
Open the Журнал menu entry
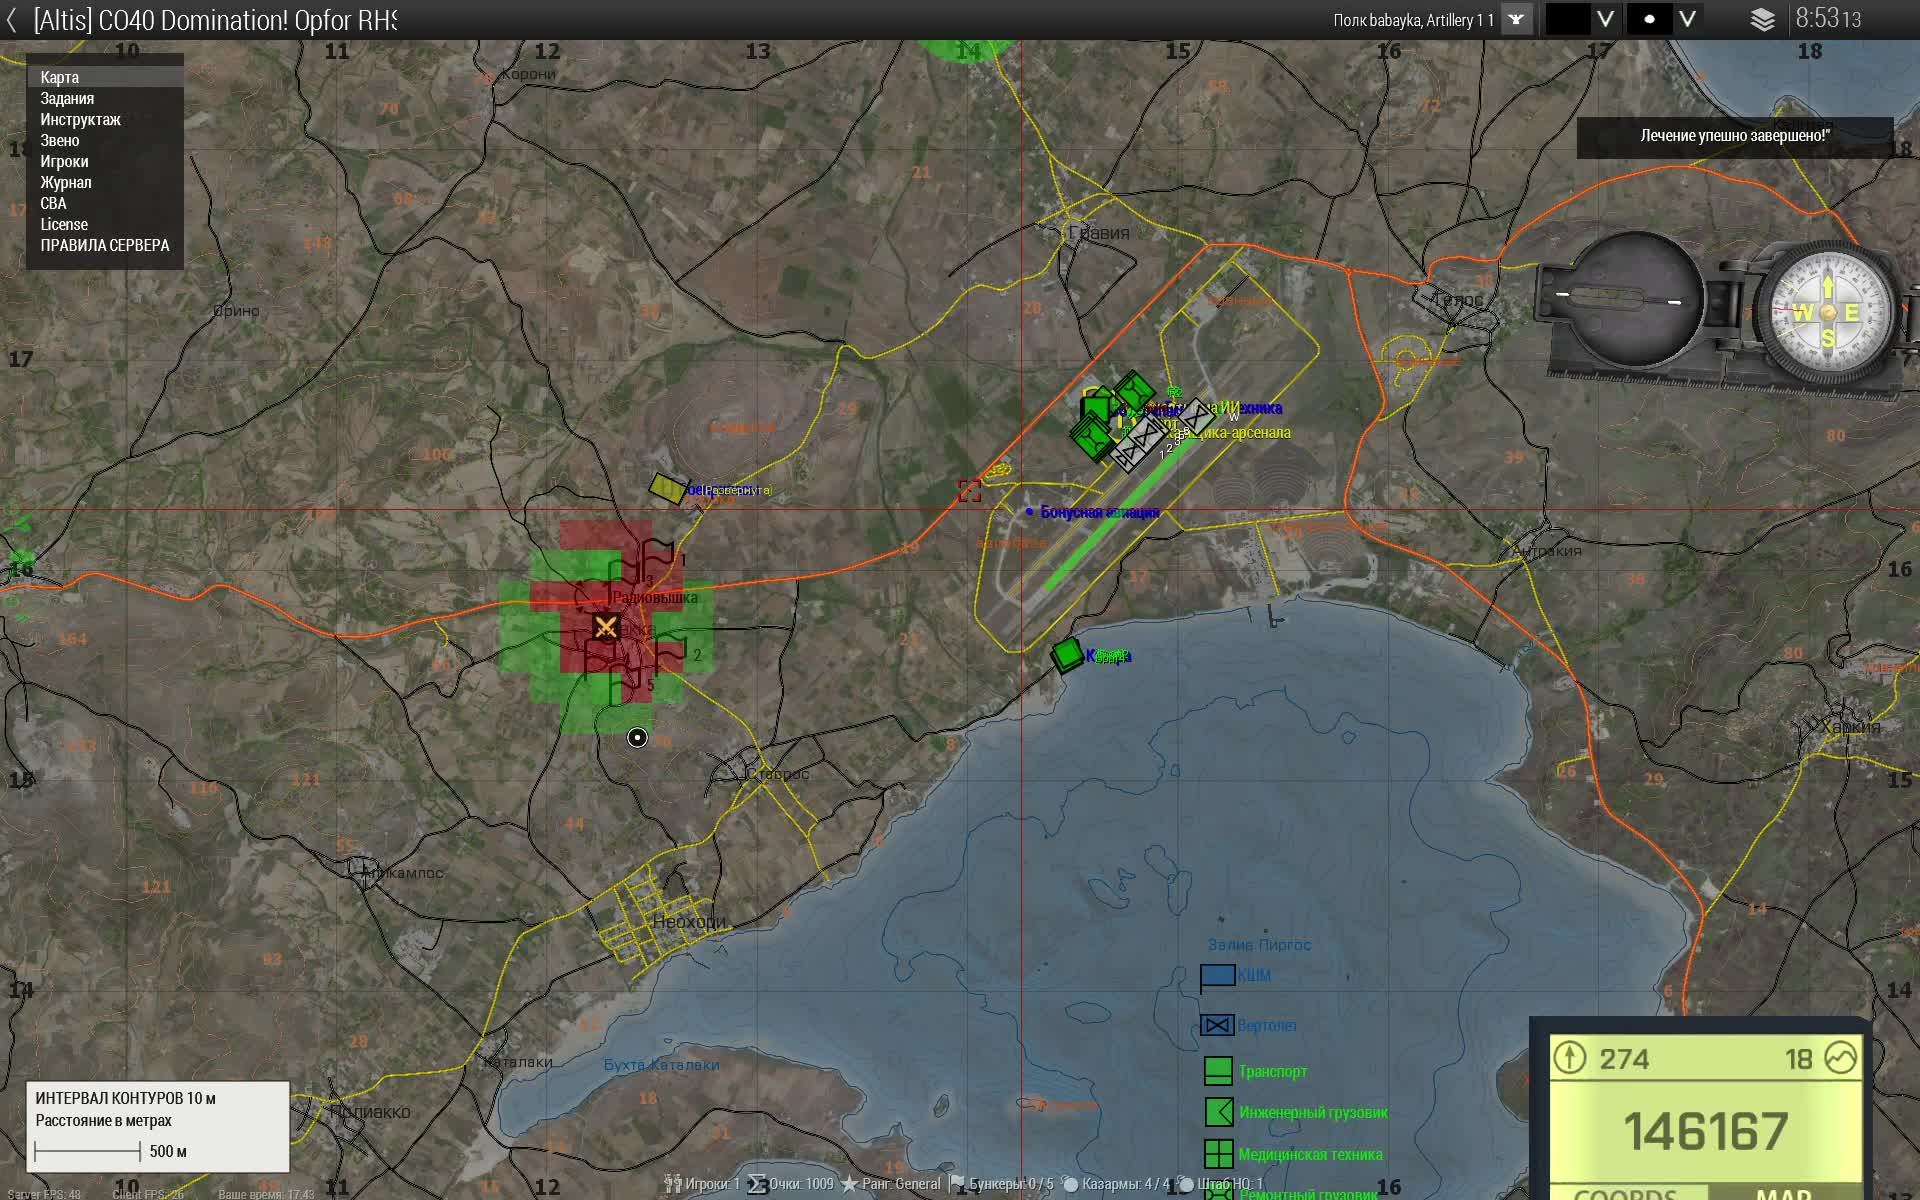(105, 182)
